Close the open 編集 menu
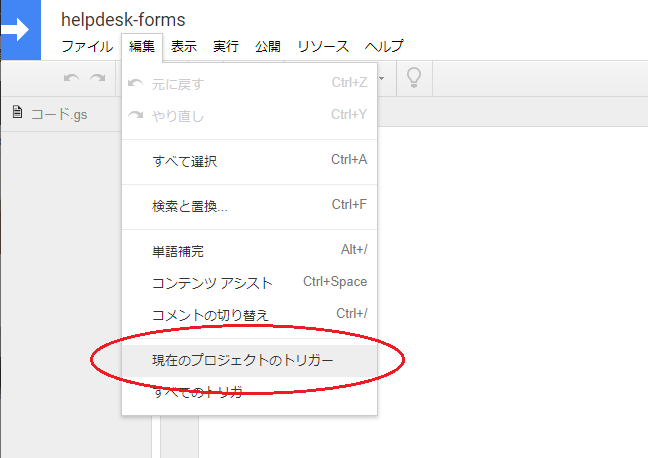The width and height of the screenshot is (648, 458). (142, 46)
